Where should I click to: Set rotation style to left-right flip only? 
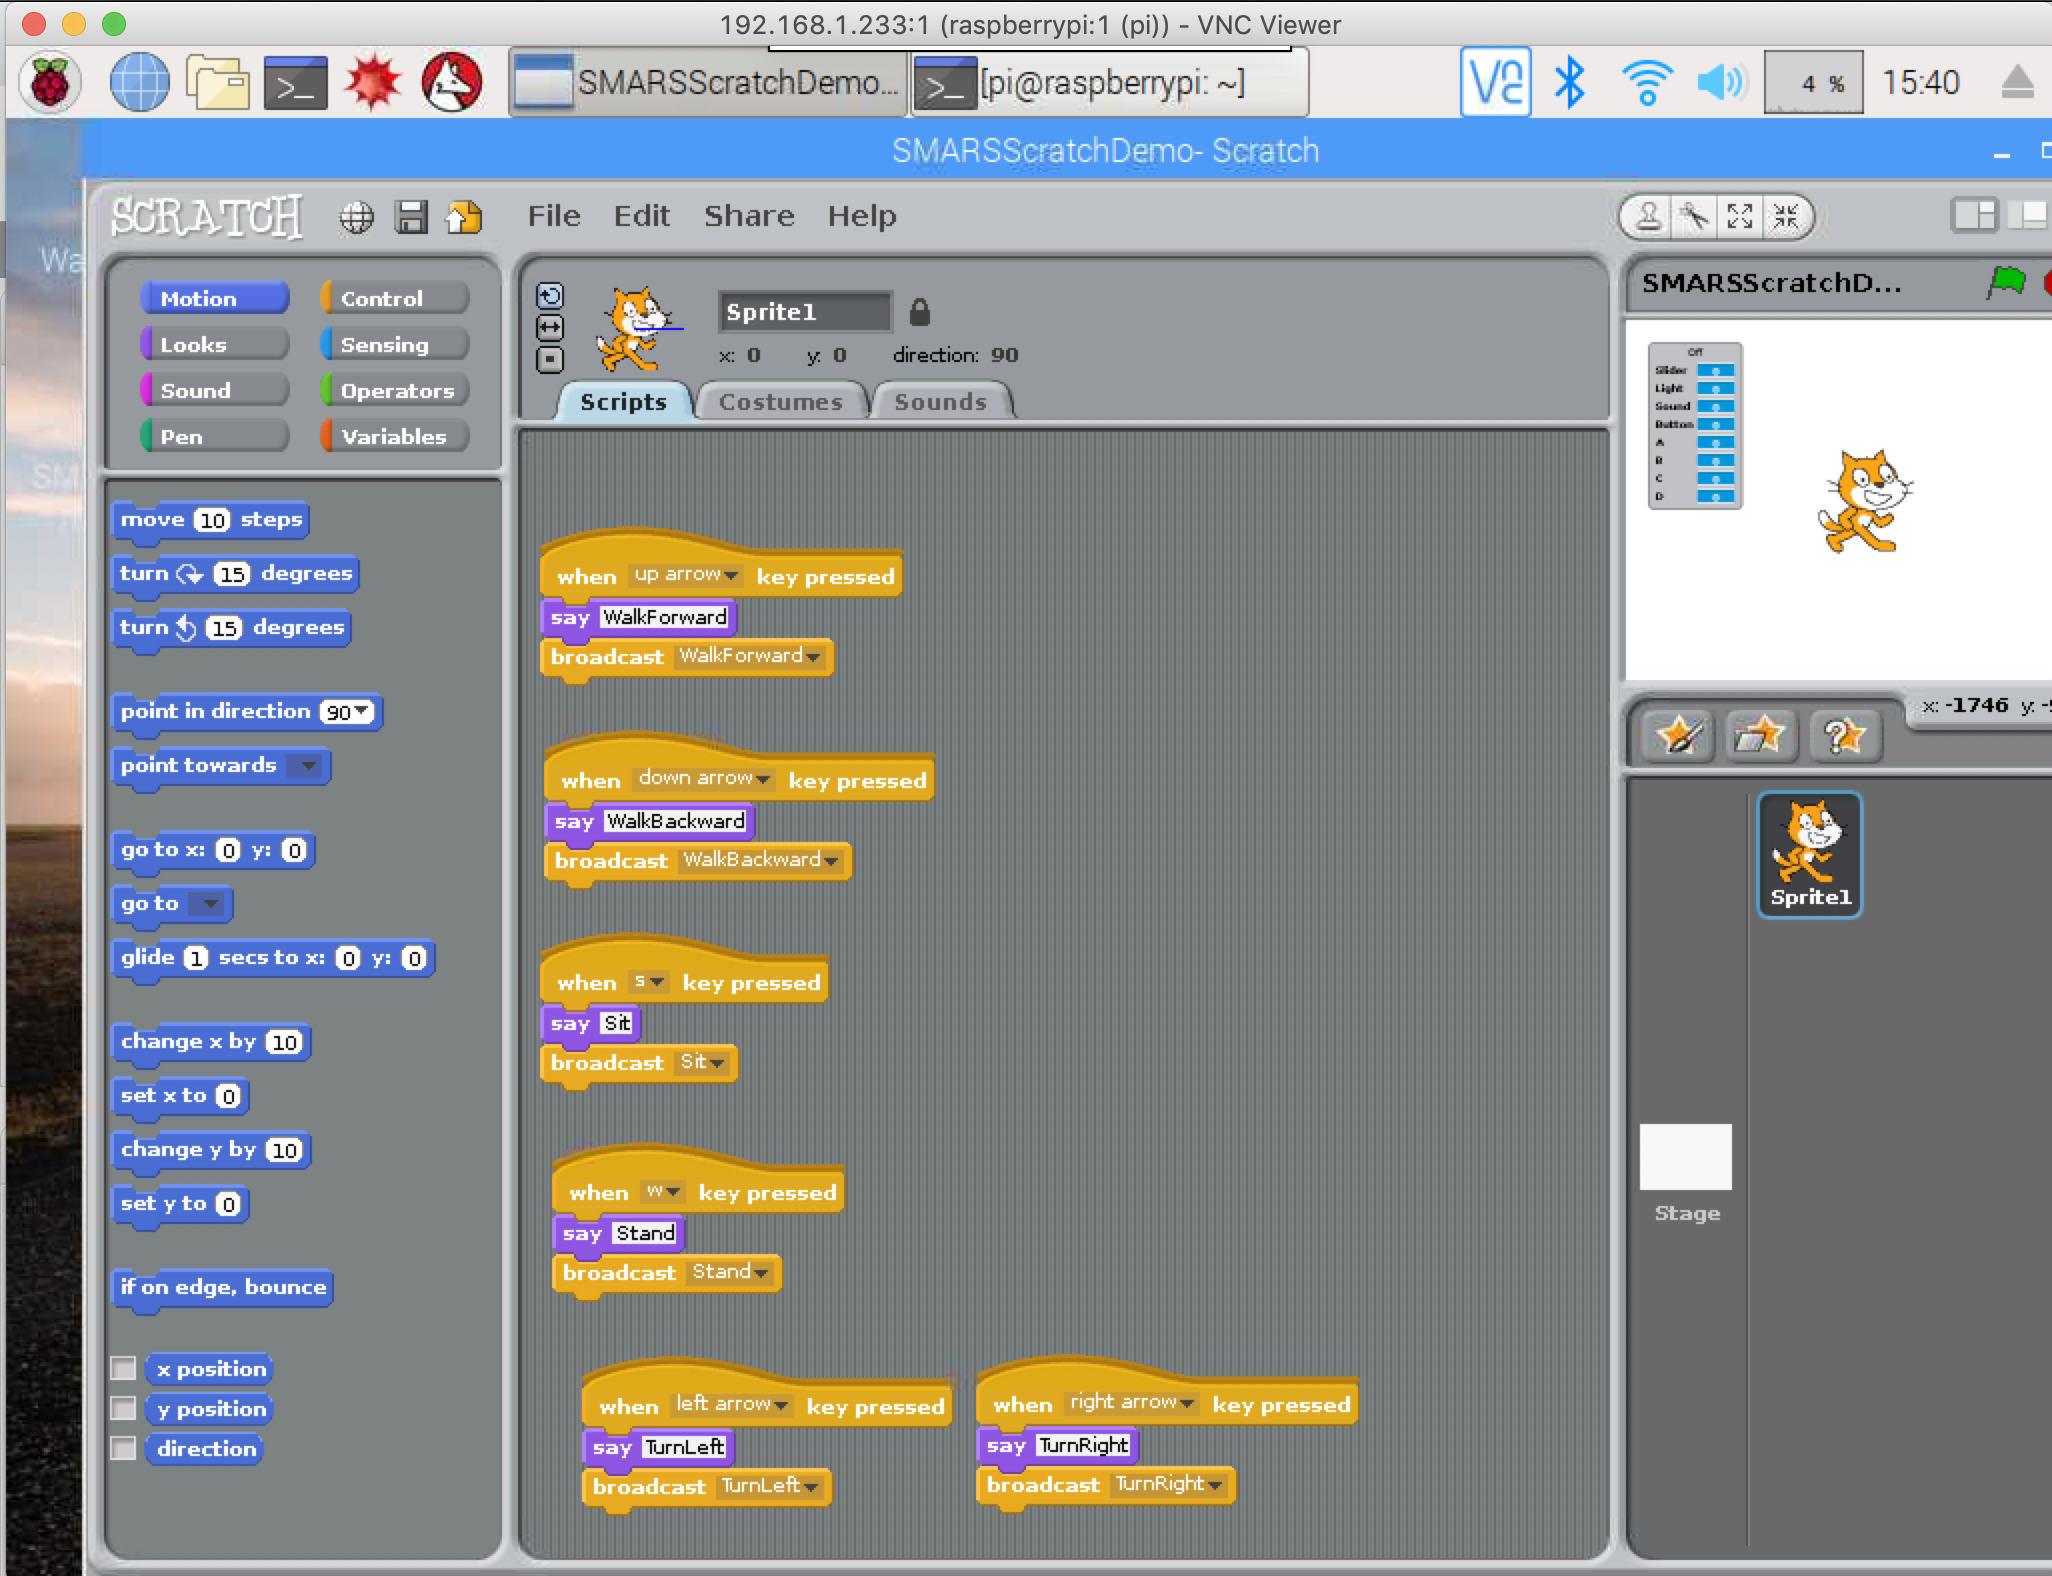[x=550, y=328]
